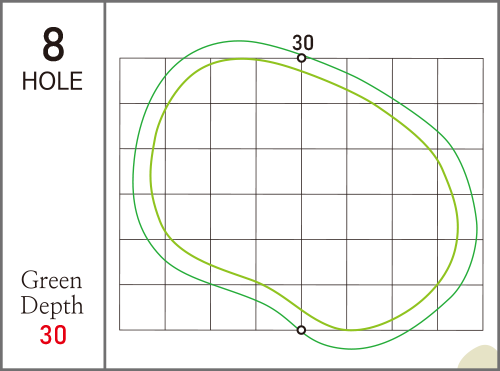The height and width of the screenshot is (371, 500).
Task: Click the Depth word in left panel
Action: pyautogui.click(x=52, y=305)
